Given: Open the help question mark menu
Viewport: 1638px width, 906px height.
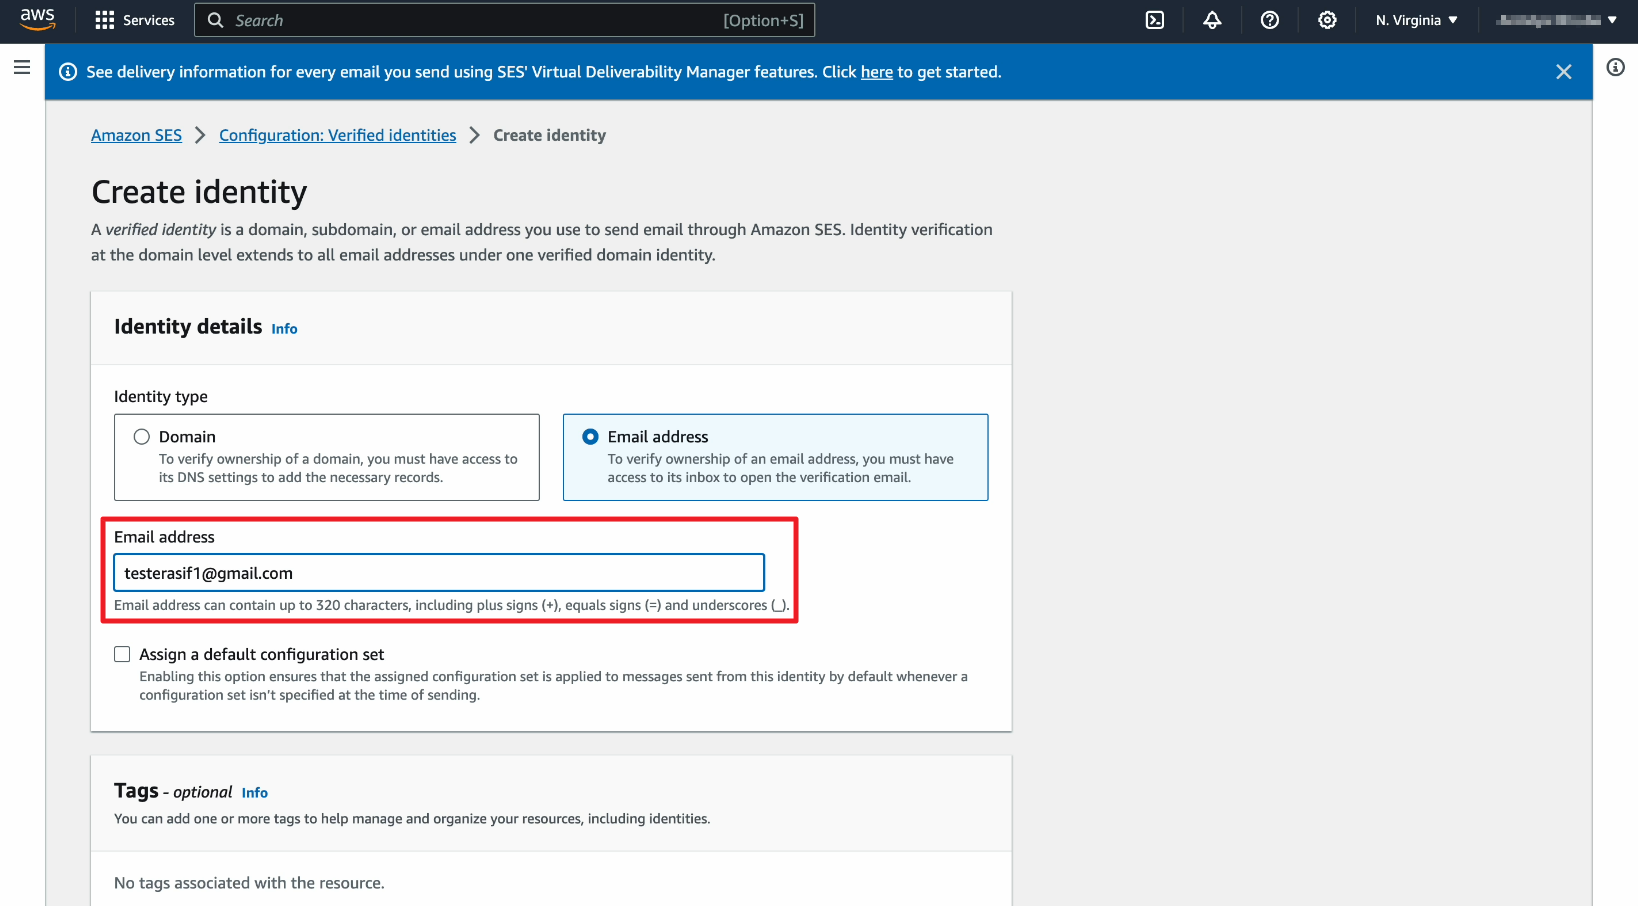Looking at the screenshot, I should point(1269,20).
